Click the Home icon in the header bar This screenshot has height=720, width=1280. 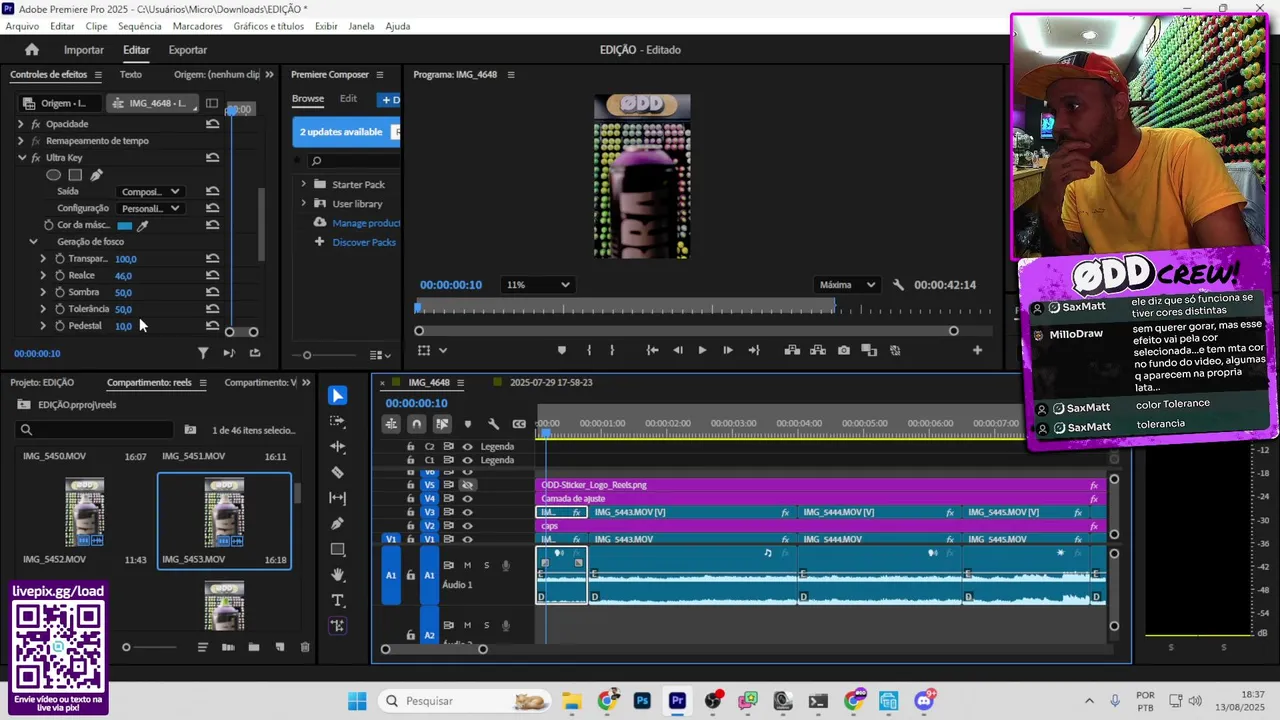32,49
